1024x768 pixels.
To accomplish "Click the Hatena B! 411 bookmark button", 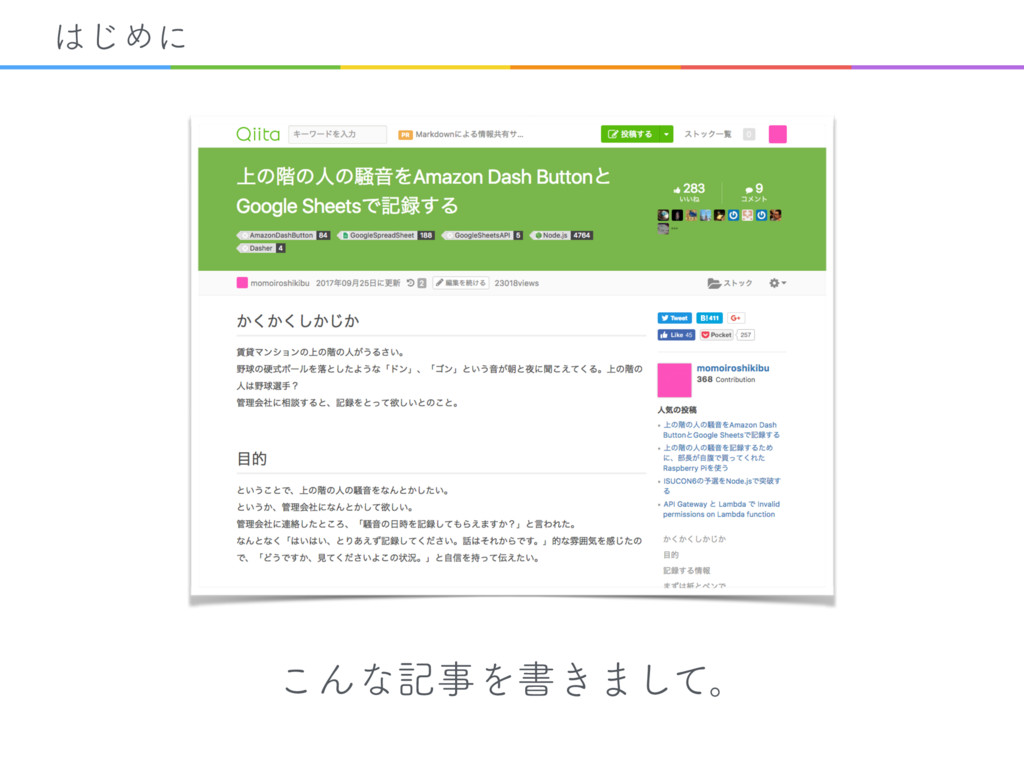I will (x=709, y=318).
